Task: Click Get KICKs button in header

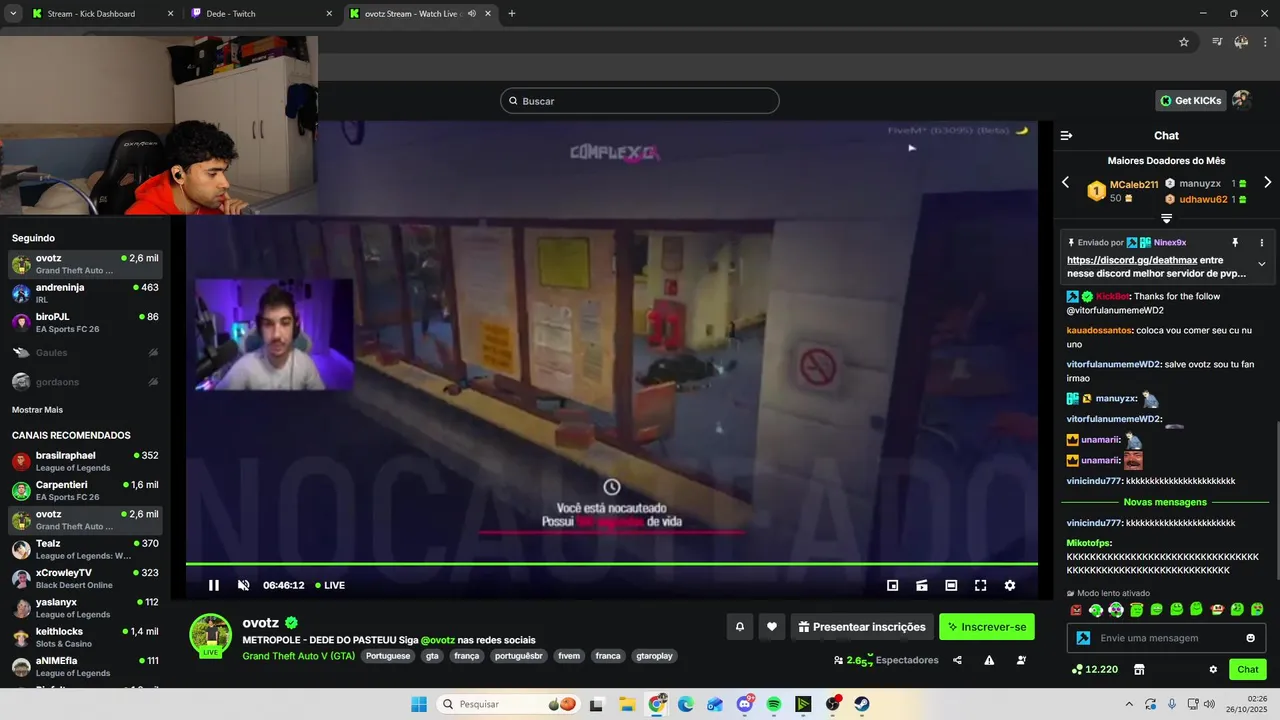Action: pyautogui.click(x=1190, y=100)
